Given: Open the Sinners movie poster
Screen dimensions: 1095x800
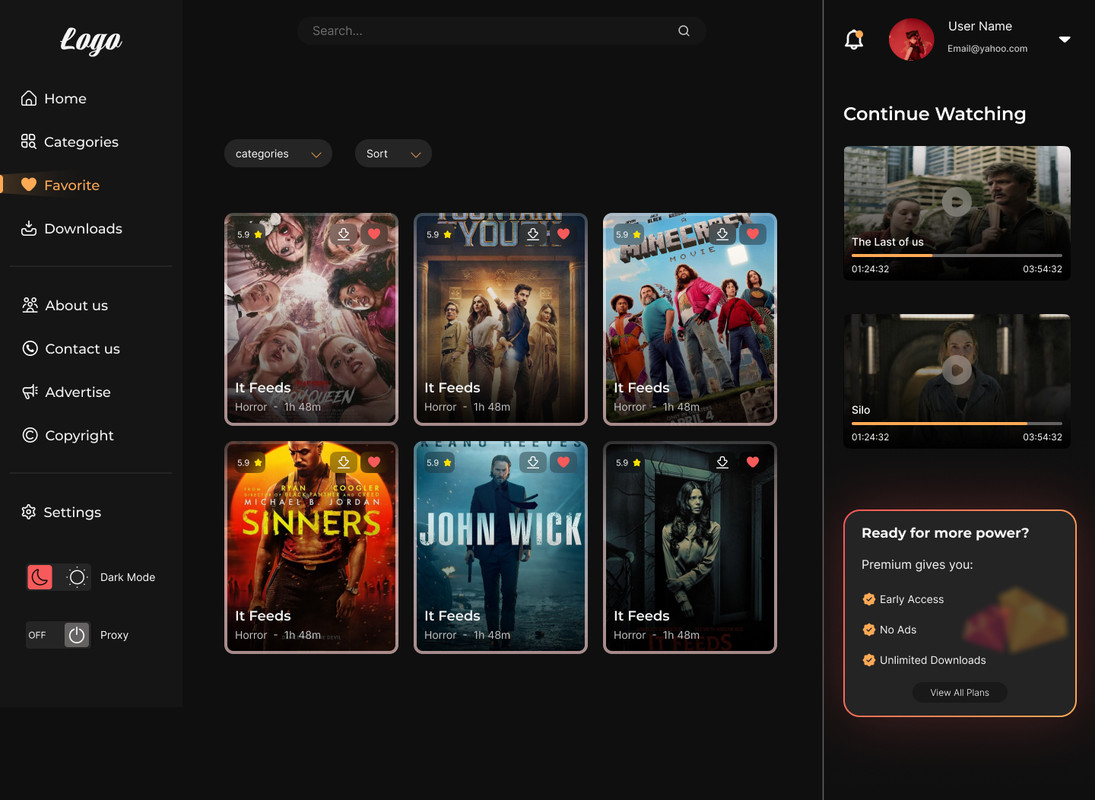Looking at the screenshot, I should tap(311, 547).
